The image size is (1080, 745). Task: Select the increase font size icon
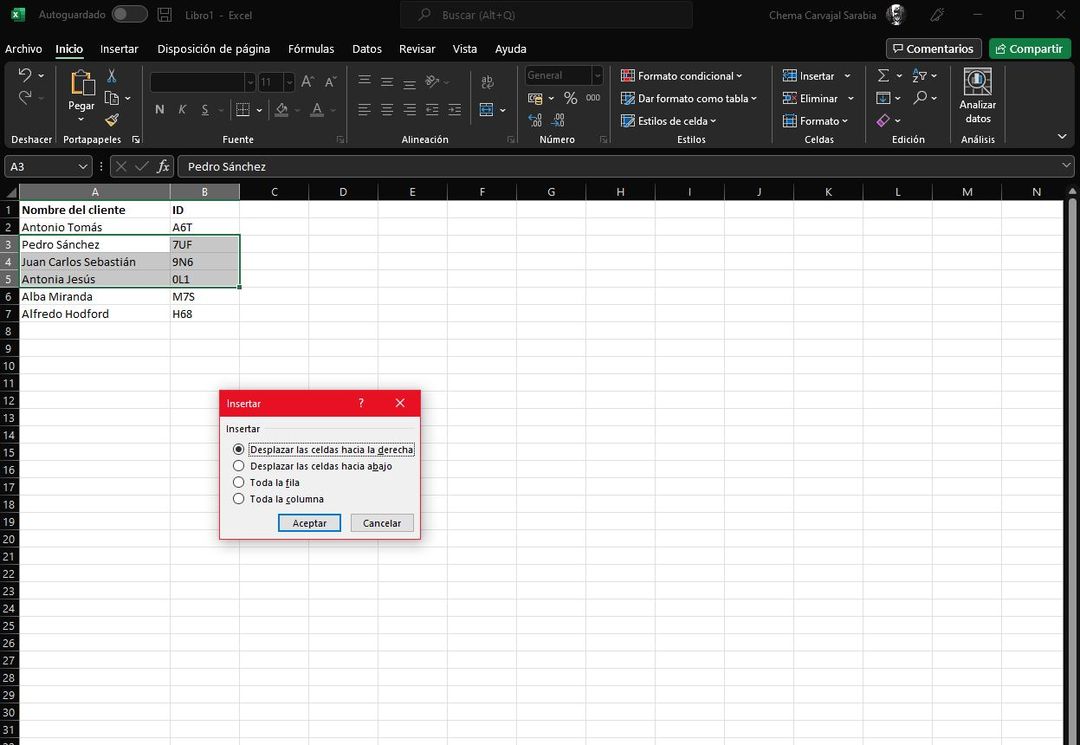(x=307, y=80)
